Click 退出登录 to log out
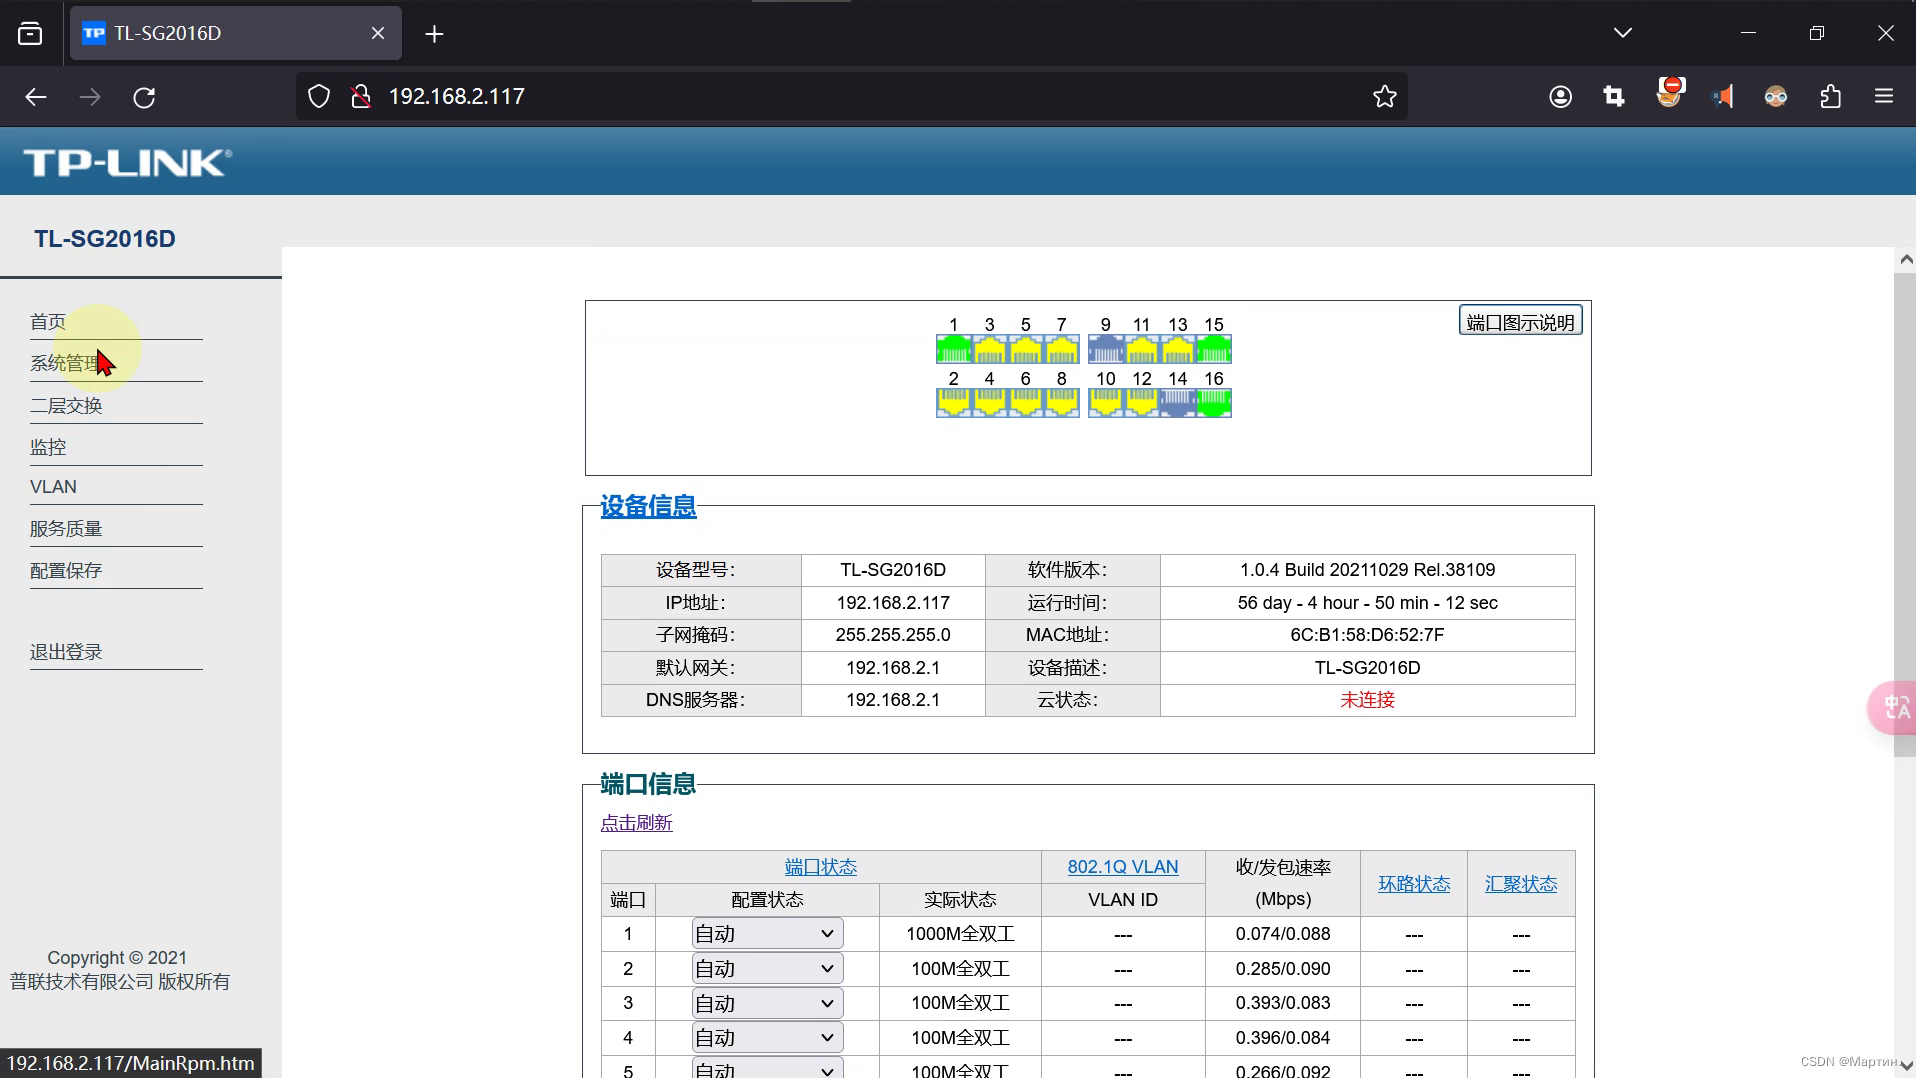 66,652
